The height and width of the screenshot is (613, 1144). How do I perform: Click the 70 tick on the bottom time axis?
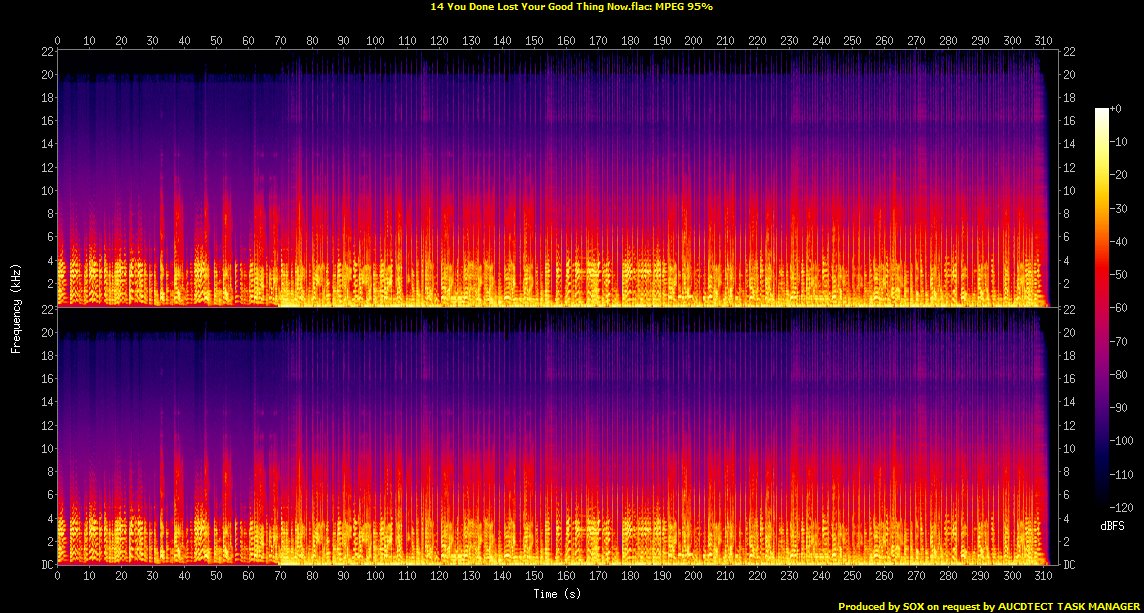point(280,577)
